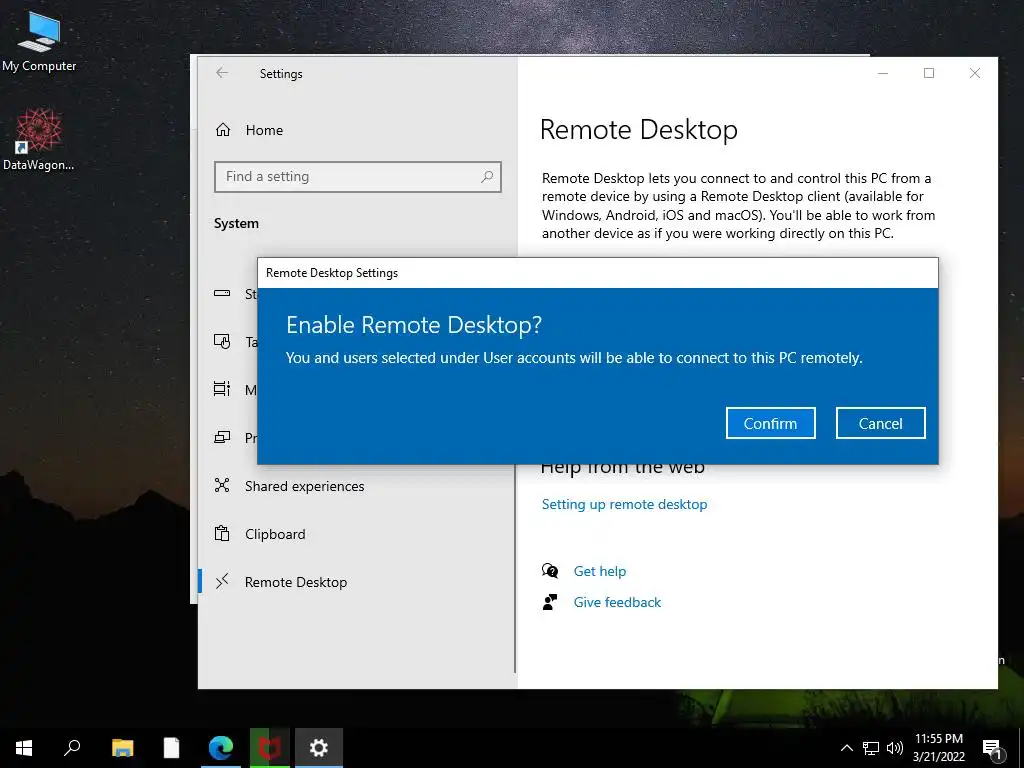Image resolution: width=1024 pixels, height=768 pixels.
Task: Click the Projecting to this PC icon
Action: 222,437
